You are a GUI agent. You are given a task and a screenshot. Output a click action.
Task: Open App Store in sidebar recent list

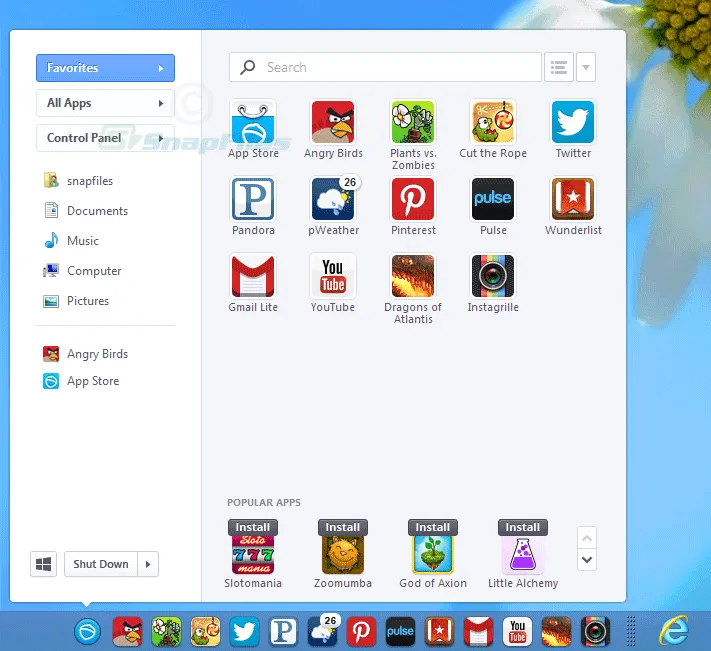click(81, 381)
